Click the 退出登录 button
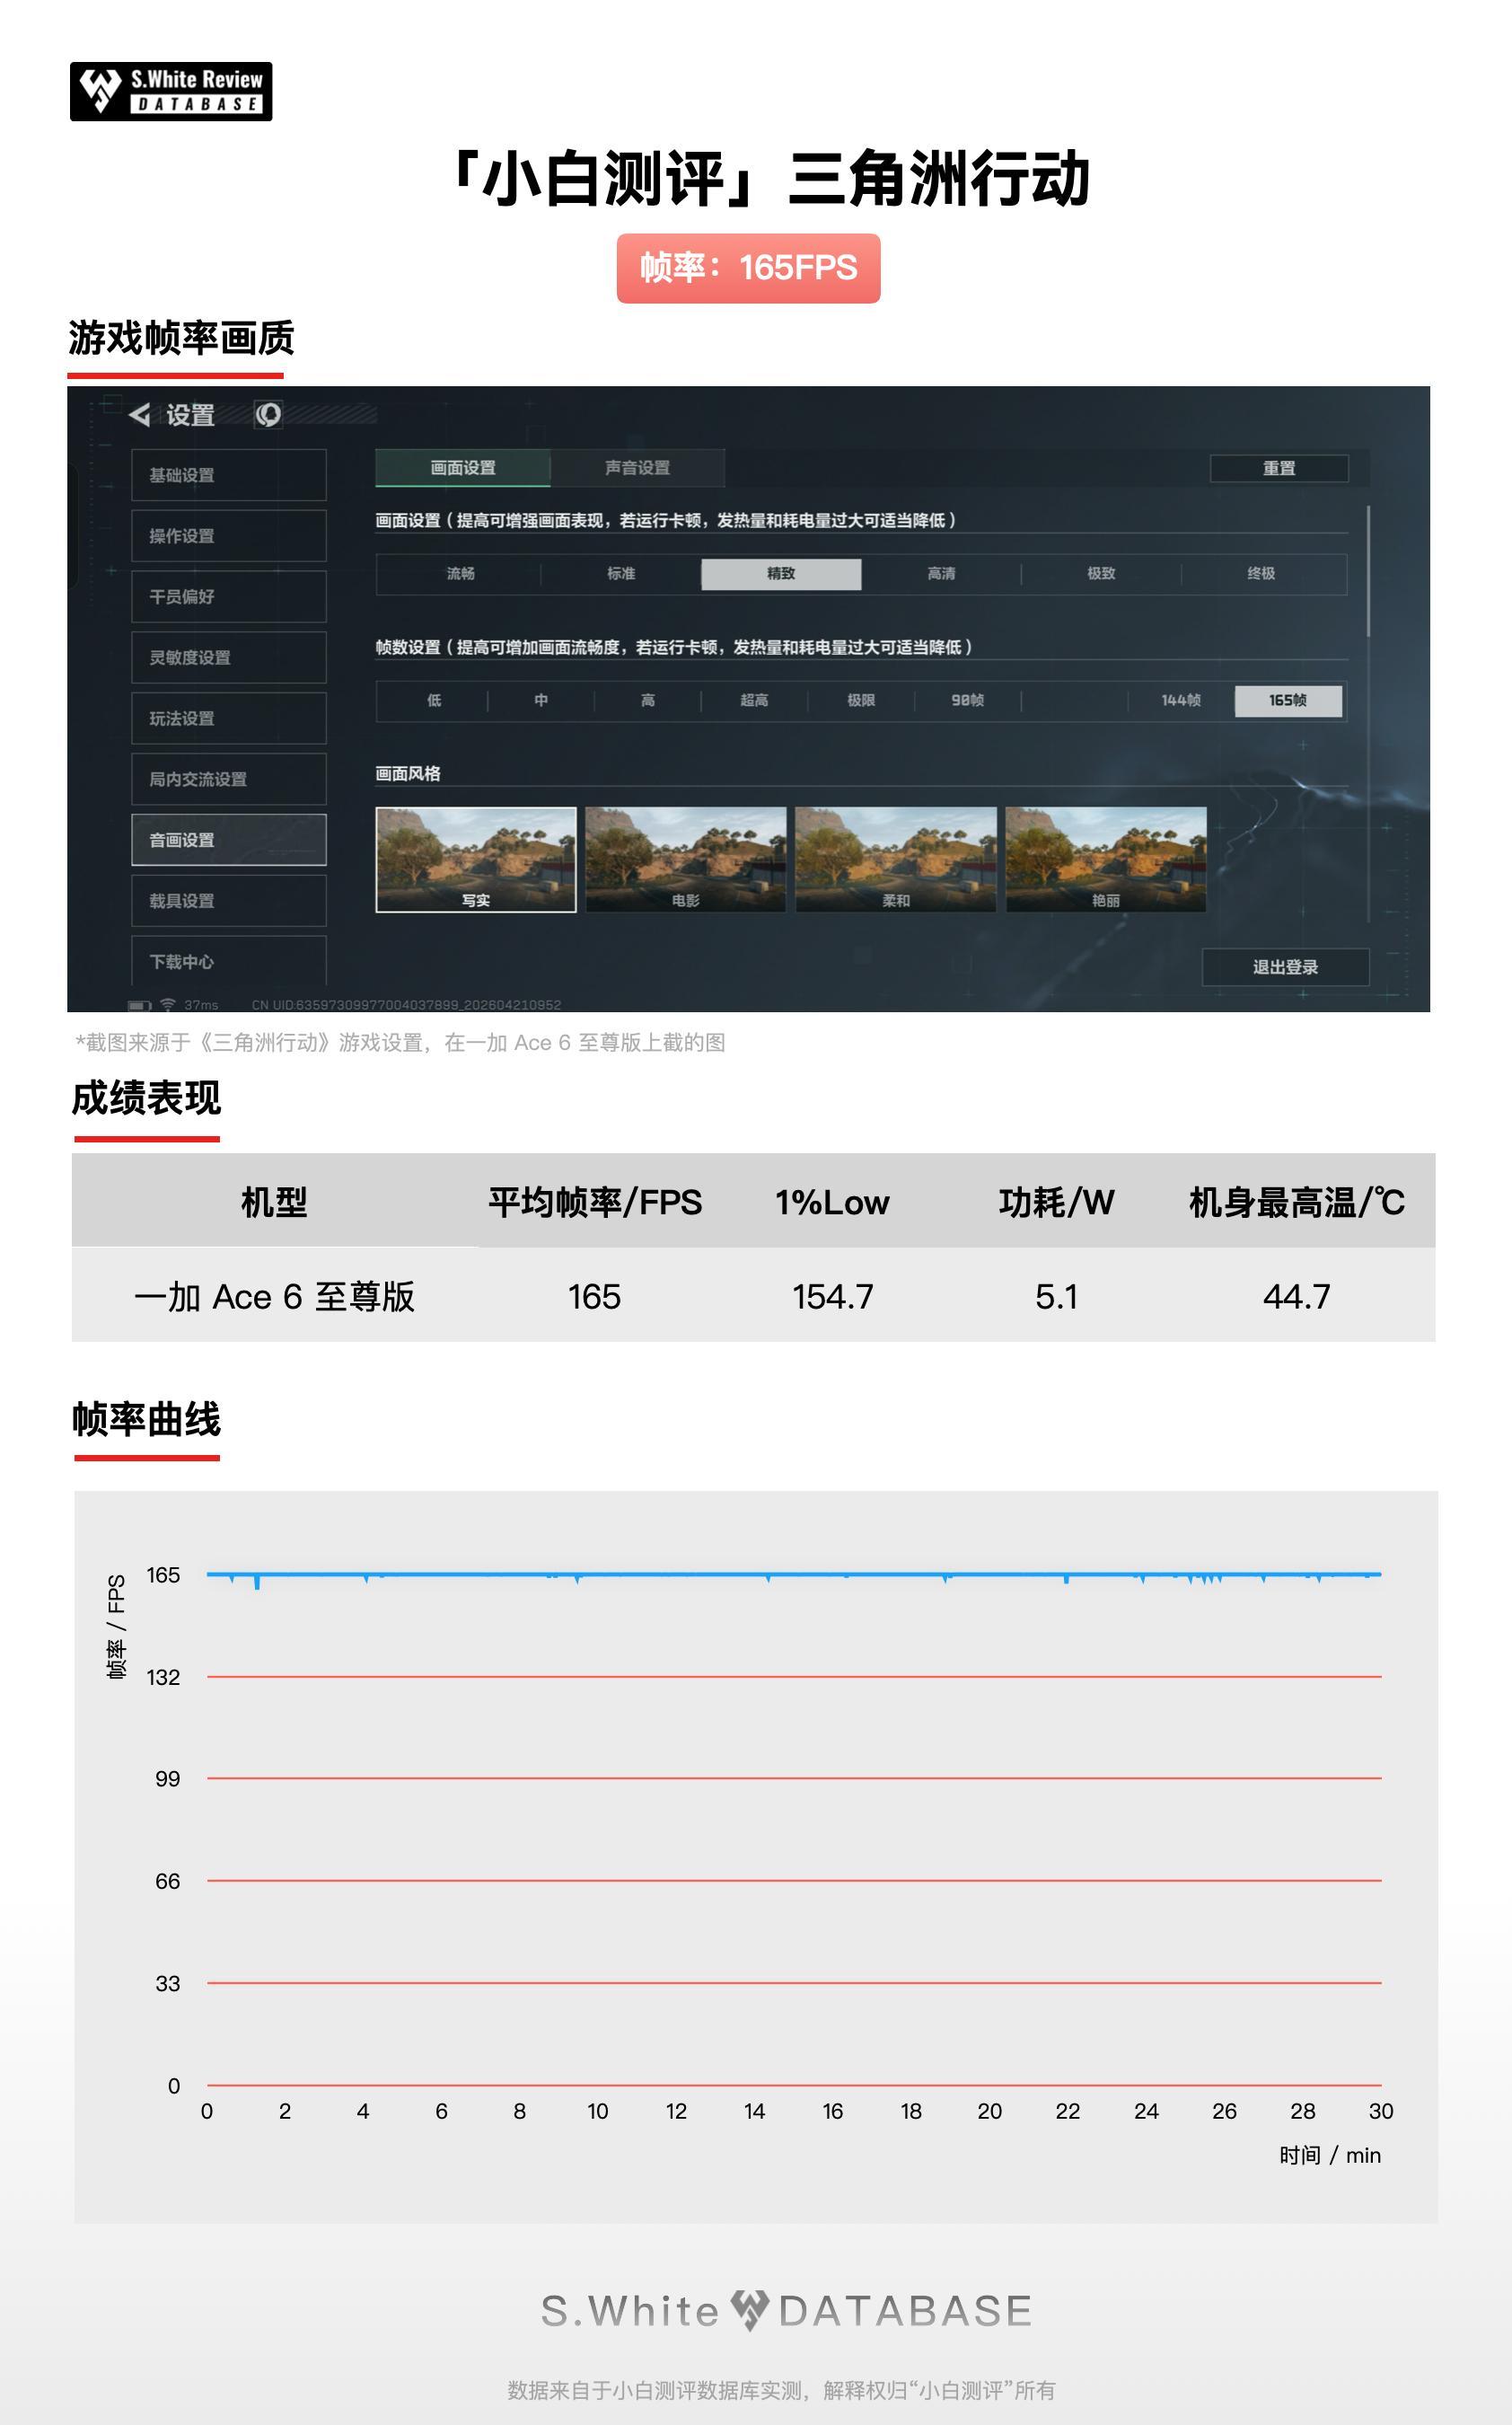 click(1285, 967)
